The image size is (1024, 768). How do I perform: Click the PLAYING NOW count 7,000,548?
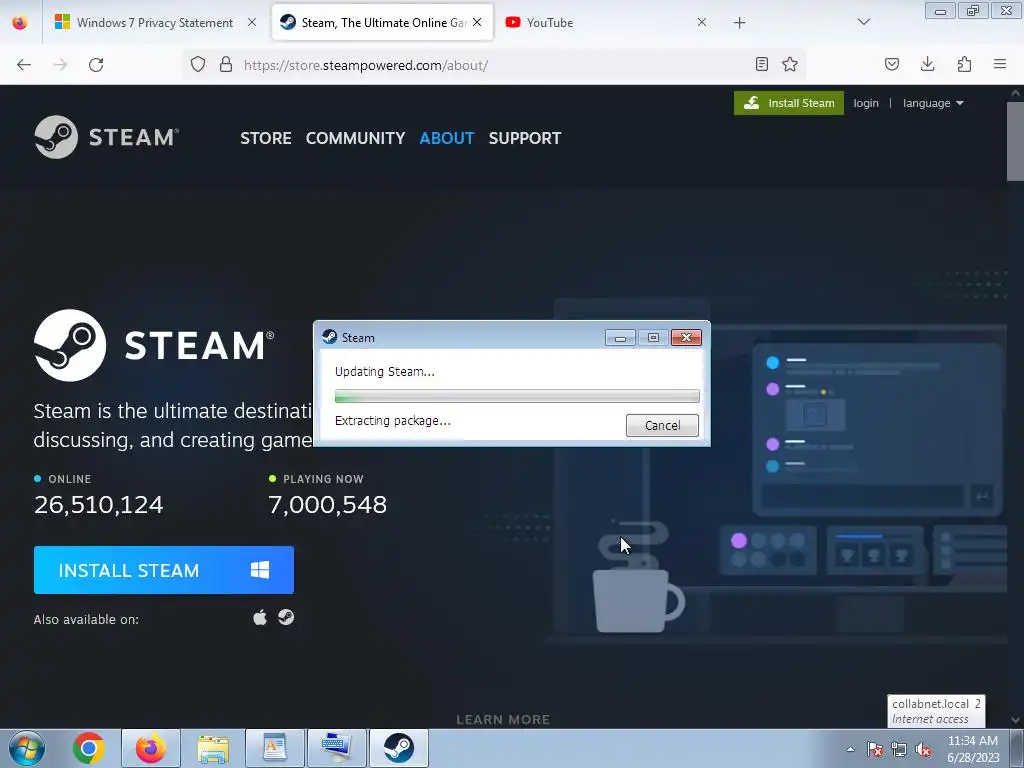[x=328, y=505]
